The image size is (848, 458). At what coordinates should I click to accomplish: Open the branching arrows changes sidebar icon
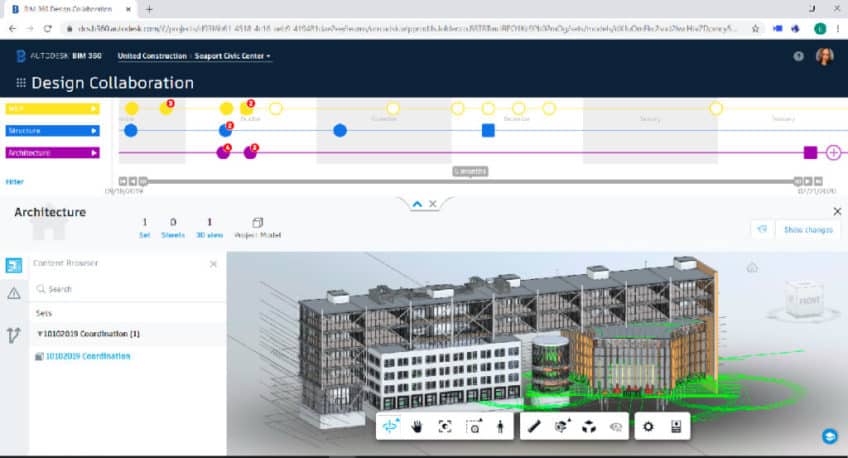[14, 335]
